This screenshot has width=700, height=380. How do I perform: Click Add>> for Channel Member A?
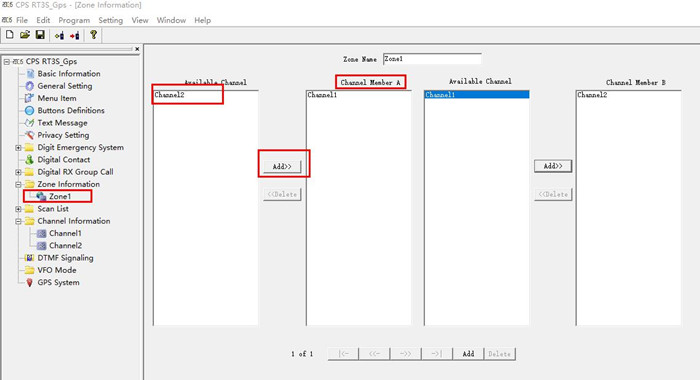pos(282,167)
